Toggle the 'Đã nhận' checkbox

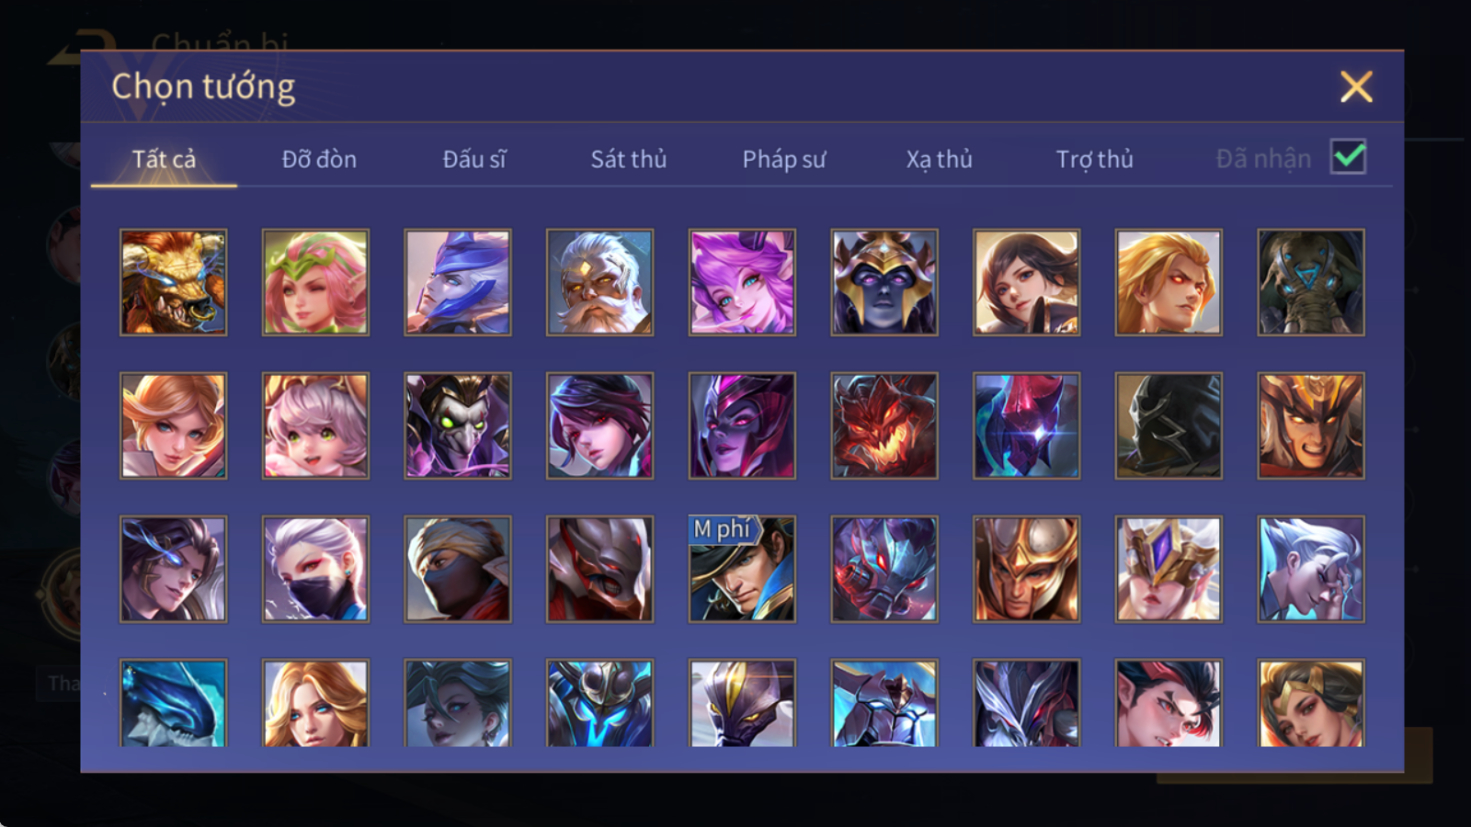point(1348,157)
